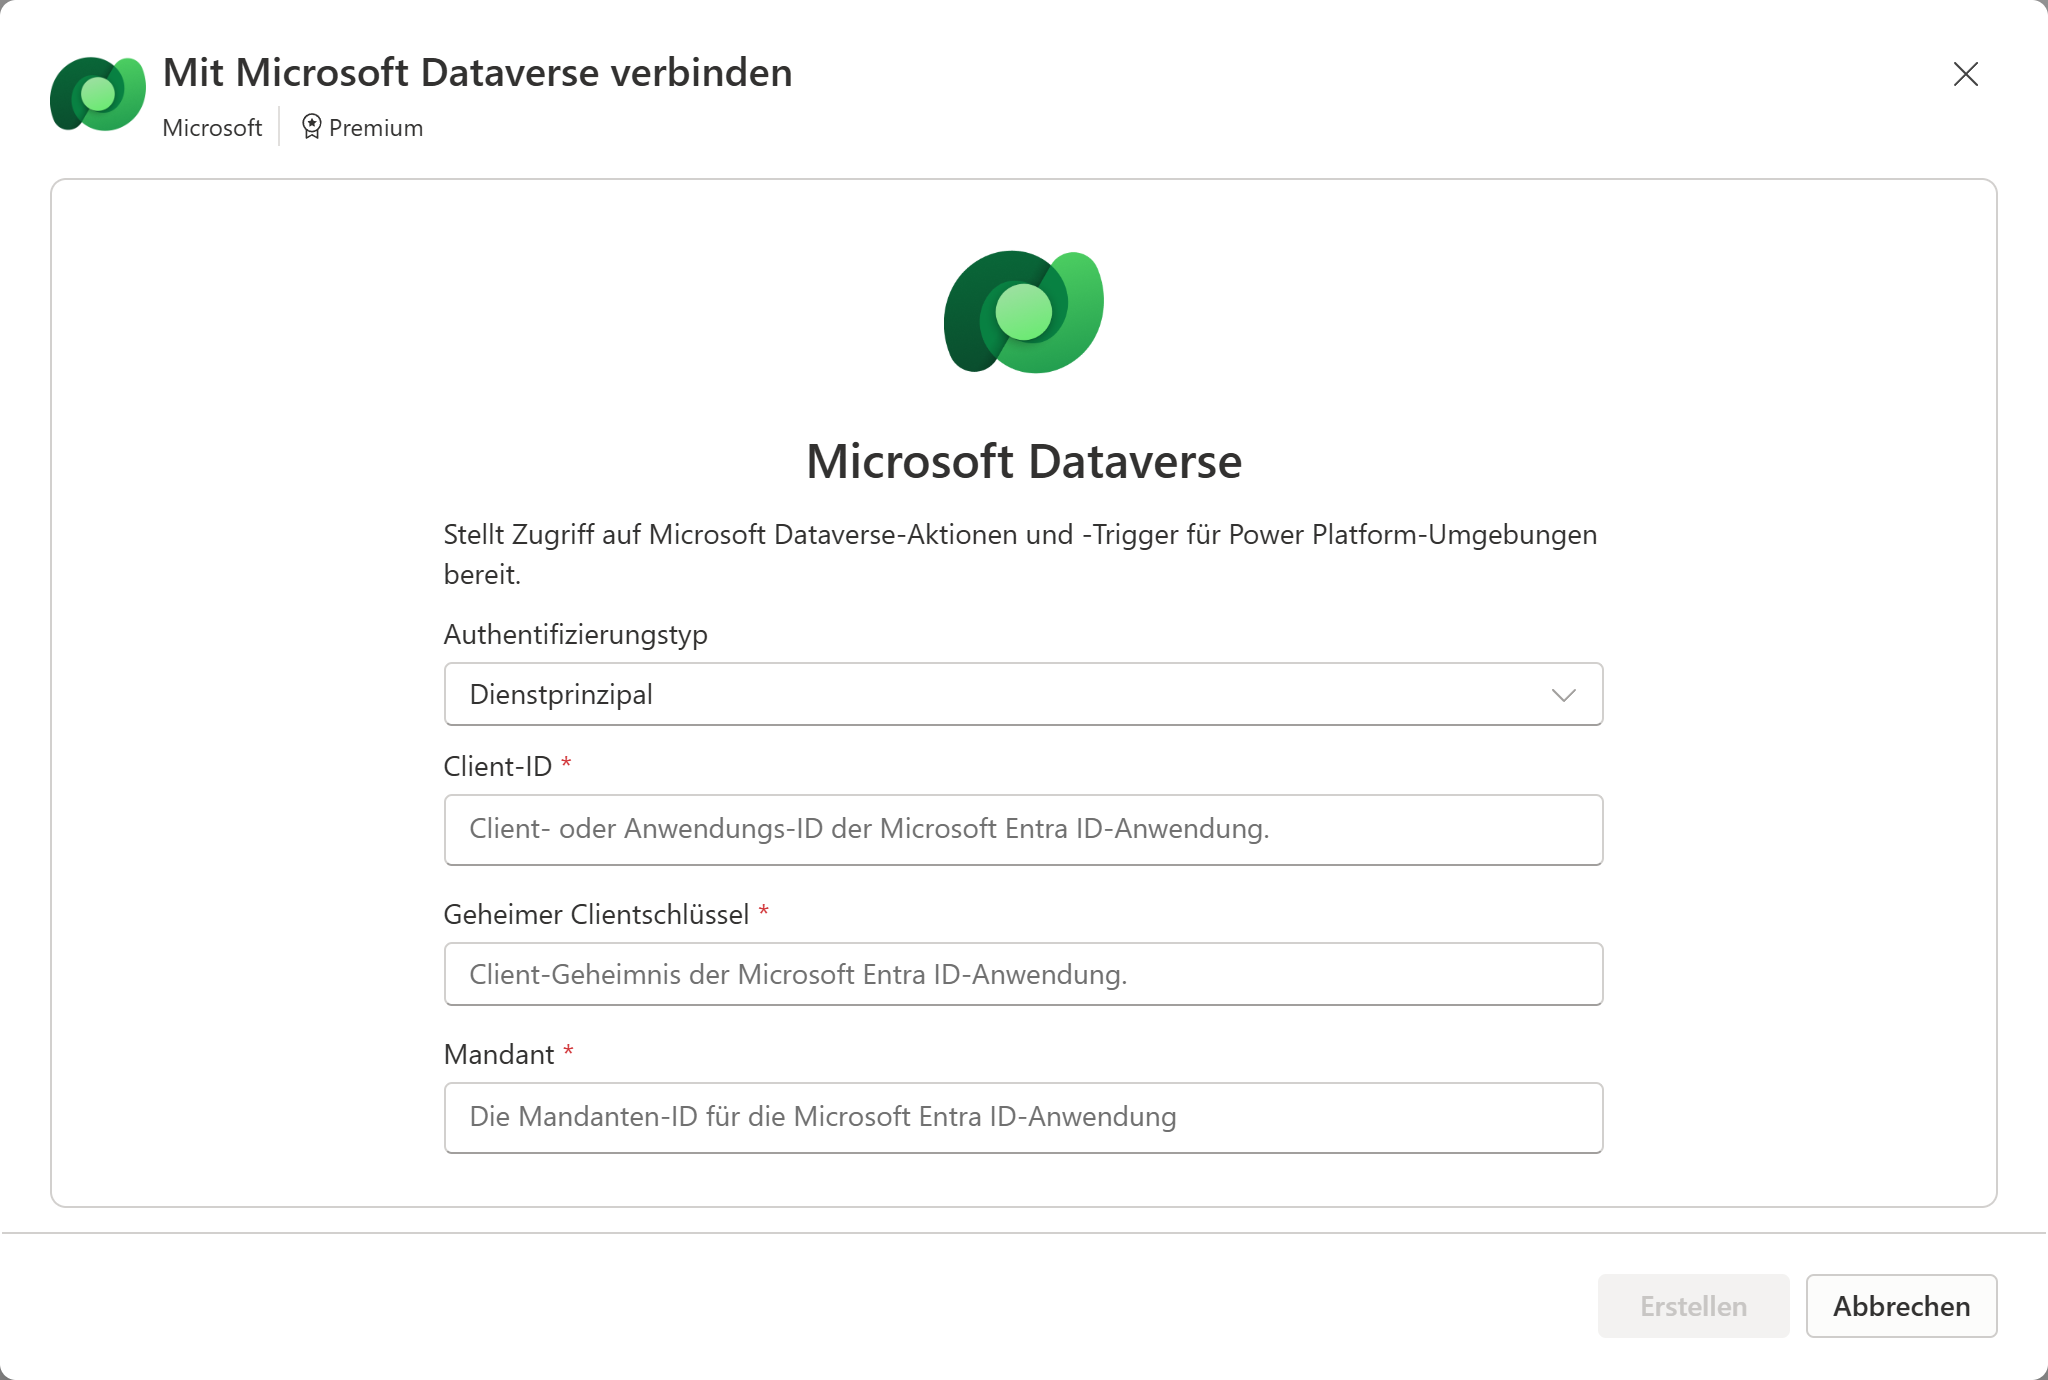Click the Premium badge icon
The image size is (2048, 1380).
click(x=312, y=127)
